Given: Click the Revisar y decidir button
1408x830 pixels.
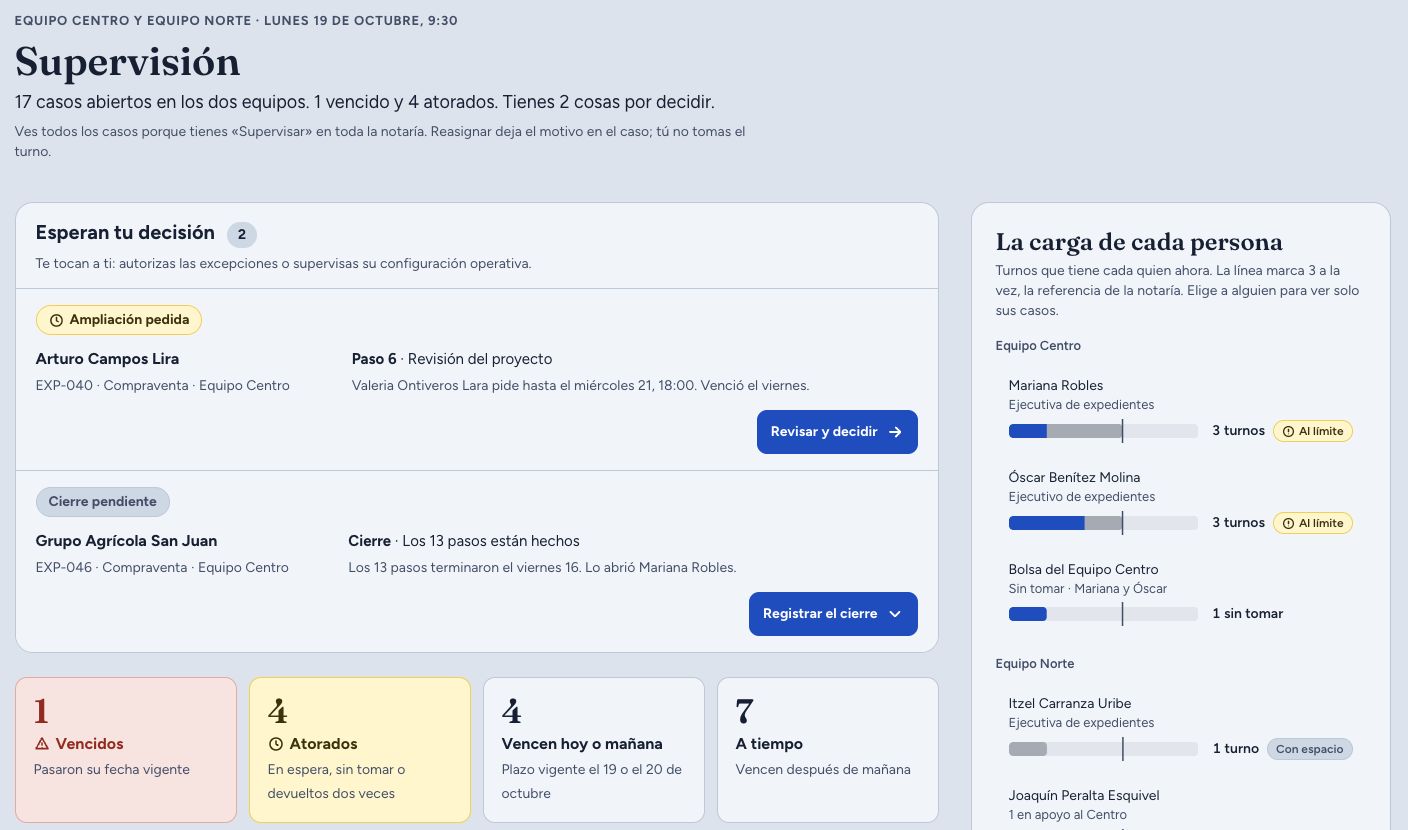Looking at the screenshot, I should click(837, 432).
